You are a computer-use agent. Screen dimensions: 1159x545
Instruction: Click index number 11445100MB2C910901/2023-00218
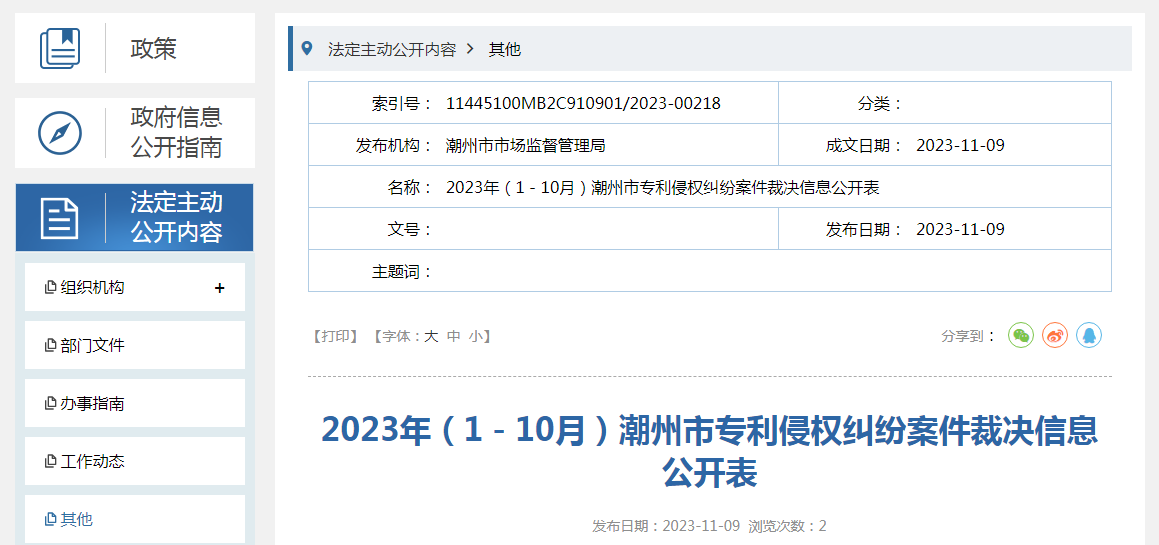point(583,104)
